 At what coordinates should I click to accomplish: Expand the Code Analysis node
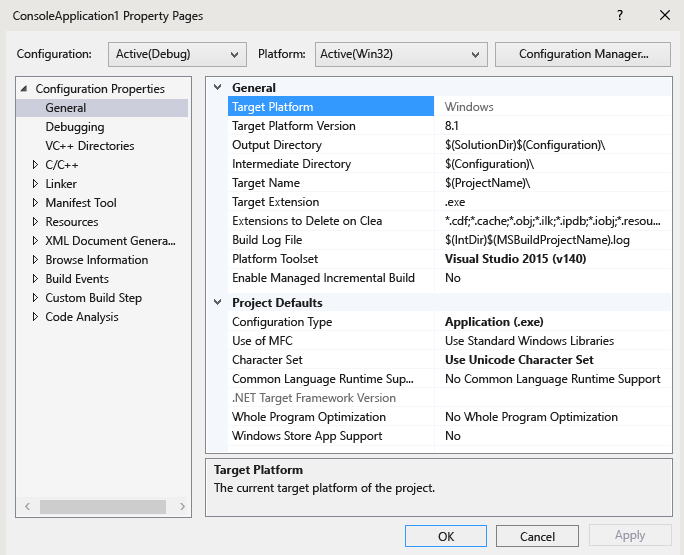tap(35, 317)
